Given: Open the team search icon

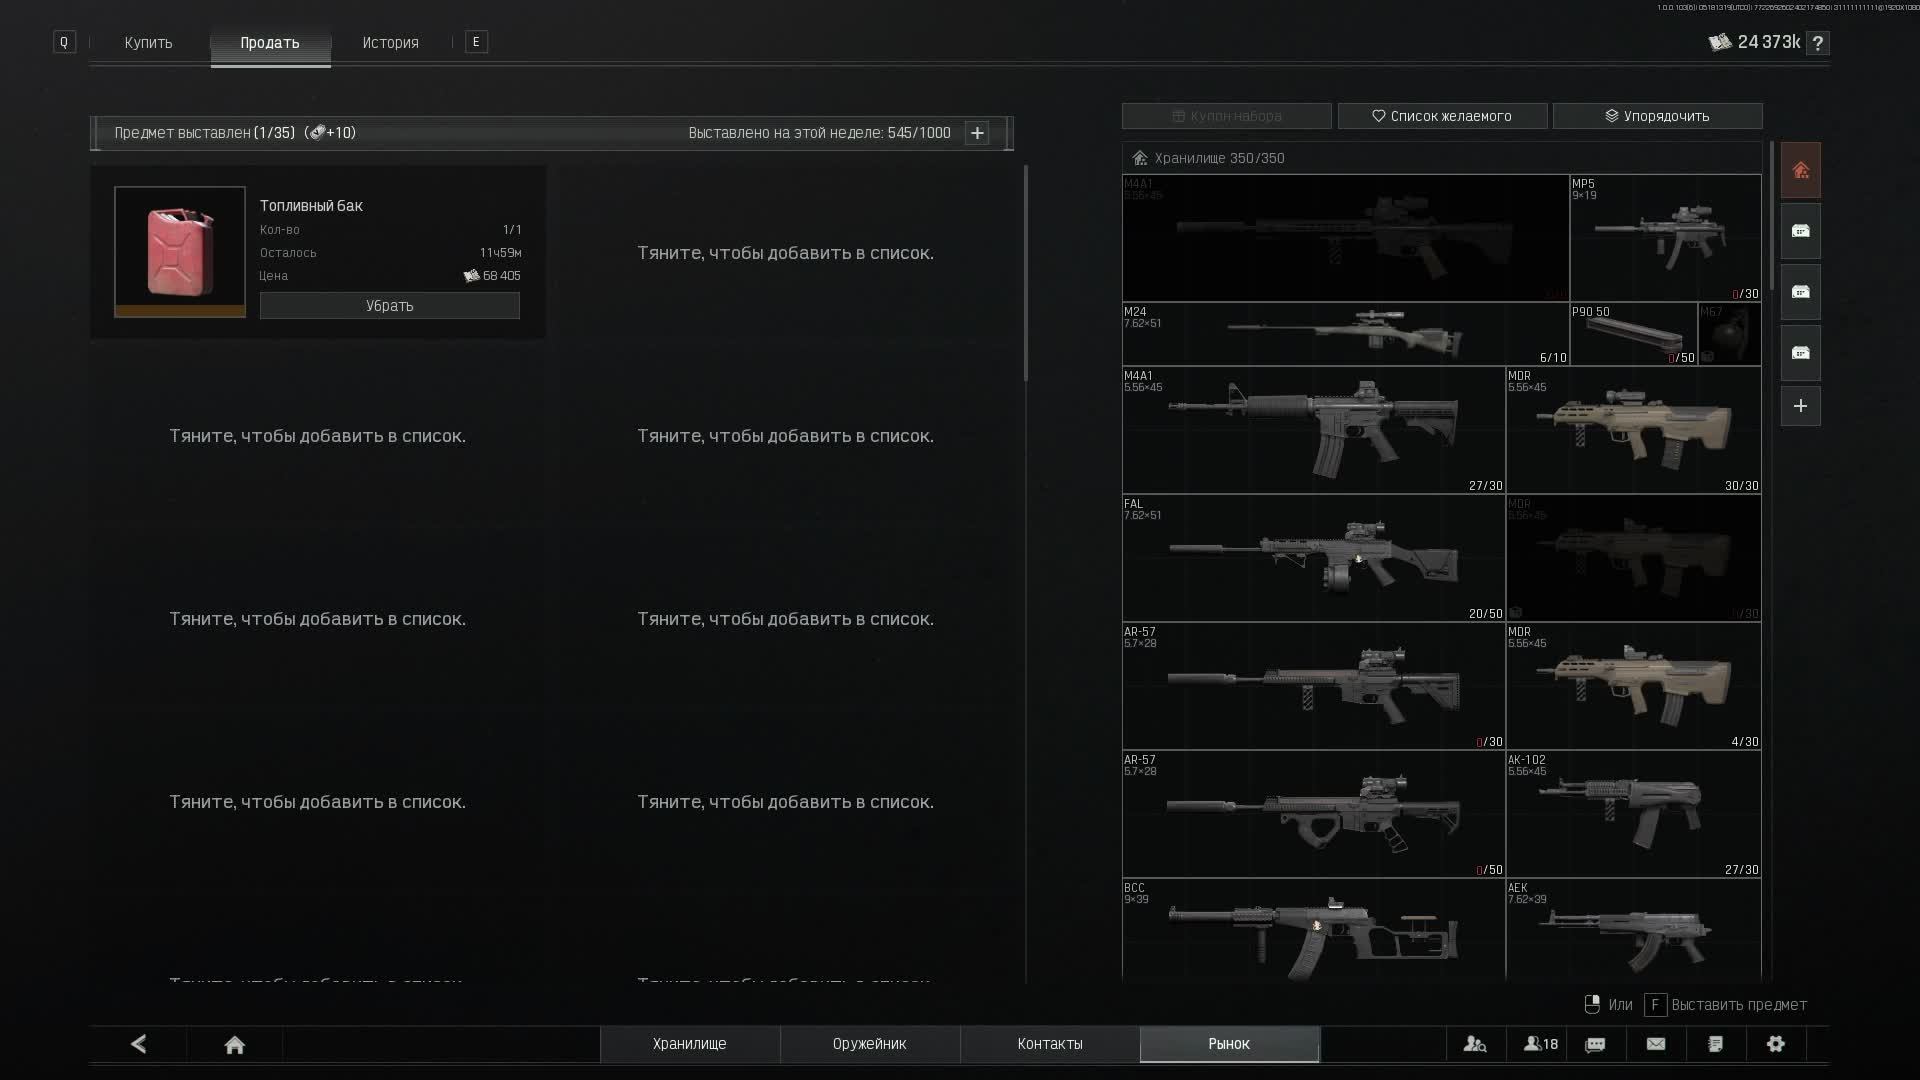Looking at the screenshot, I should click(x=1475, y=1044).
